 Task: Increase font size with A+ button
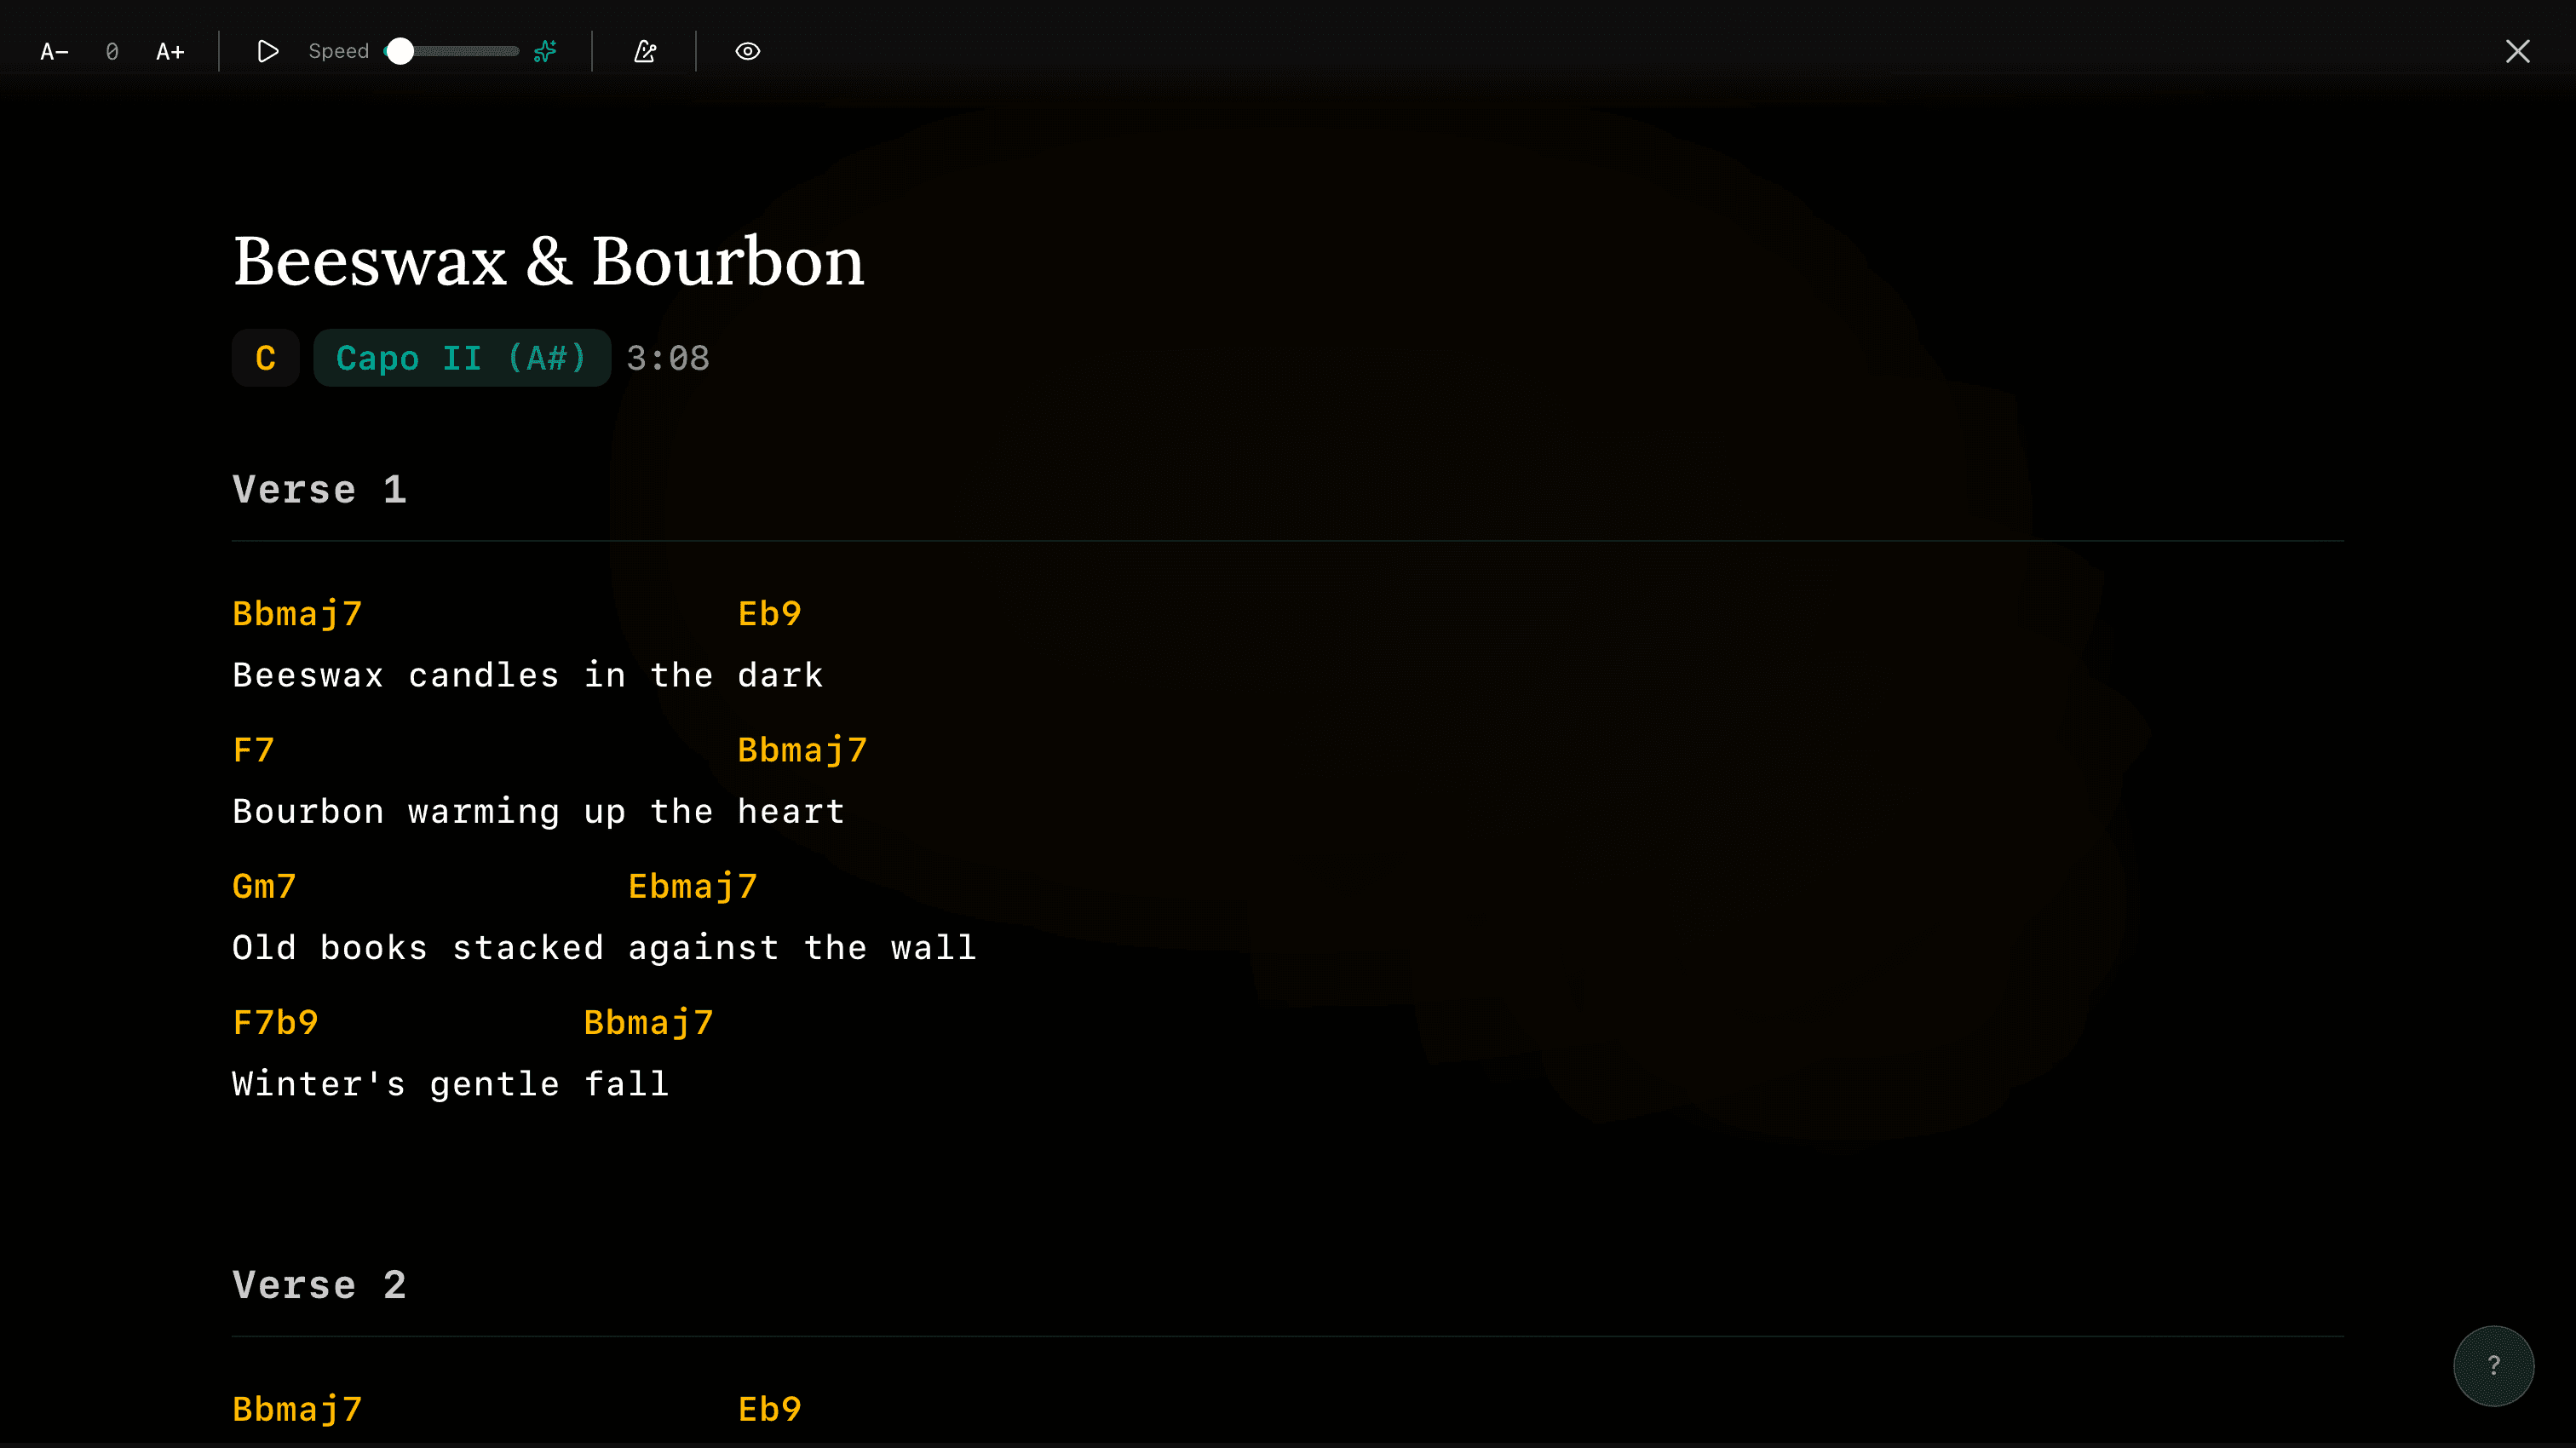tap(170, 52)
